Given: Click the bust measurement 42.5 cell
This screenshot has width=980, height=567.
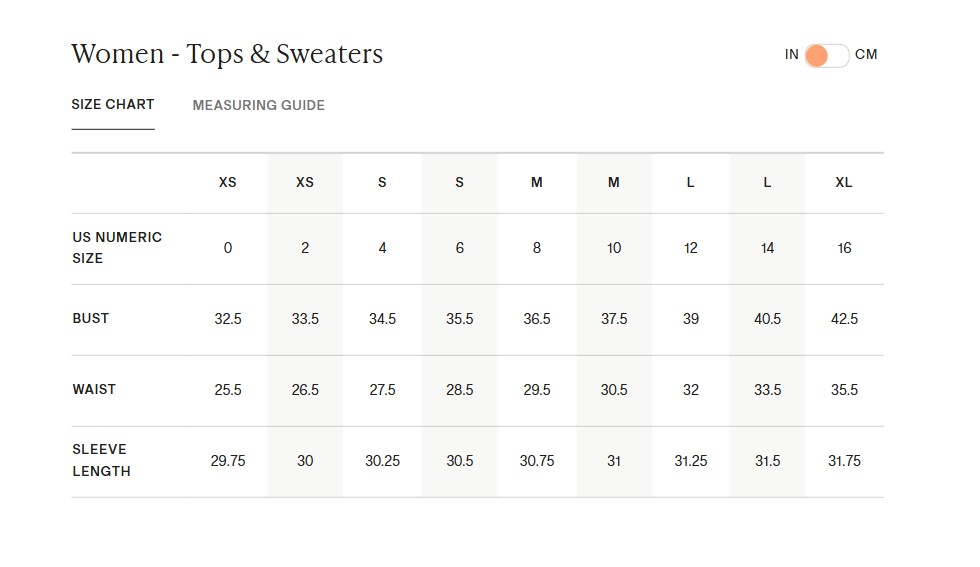Looking at the screenshot, I should (844, 319).
